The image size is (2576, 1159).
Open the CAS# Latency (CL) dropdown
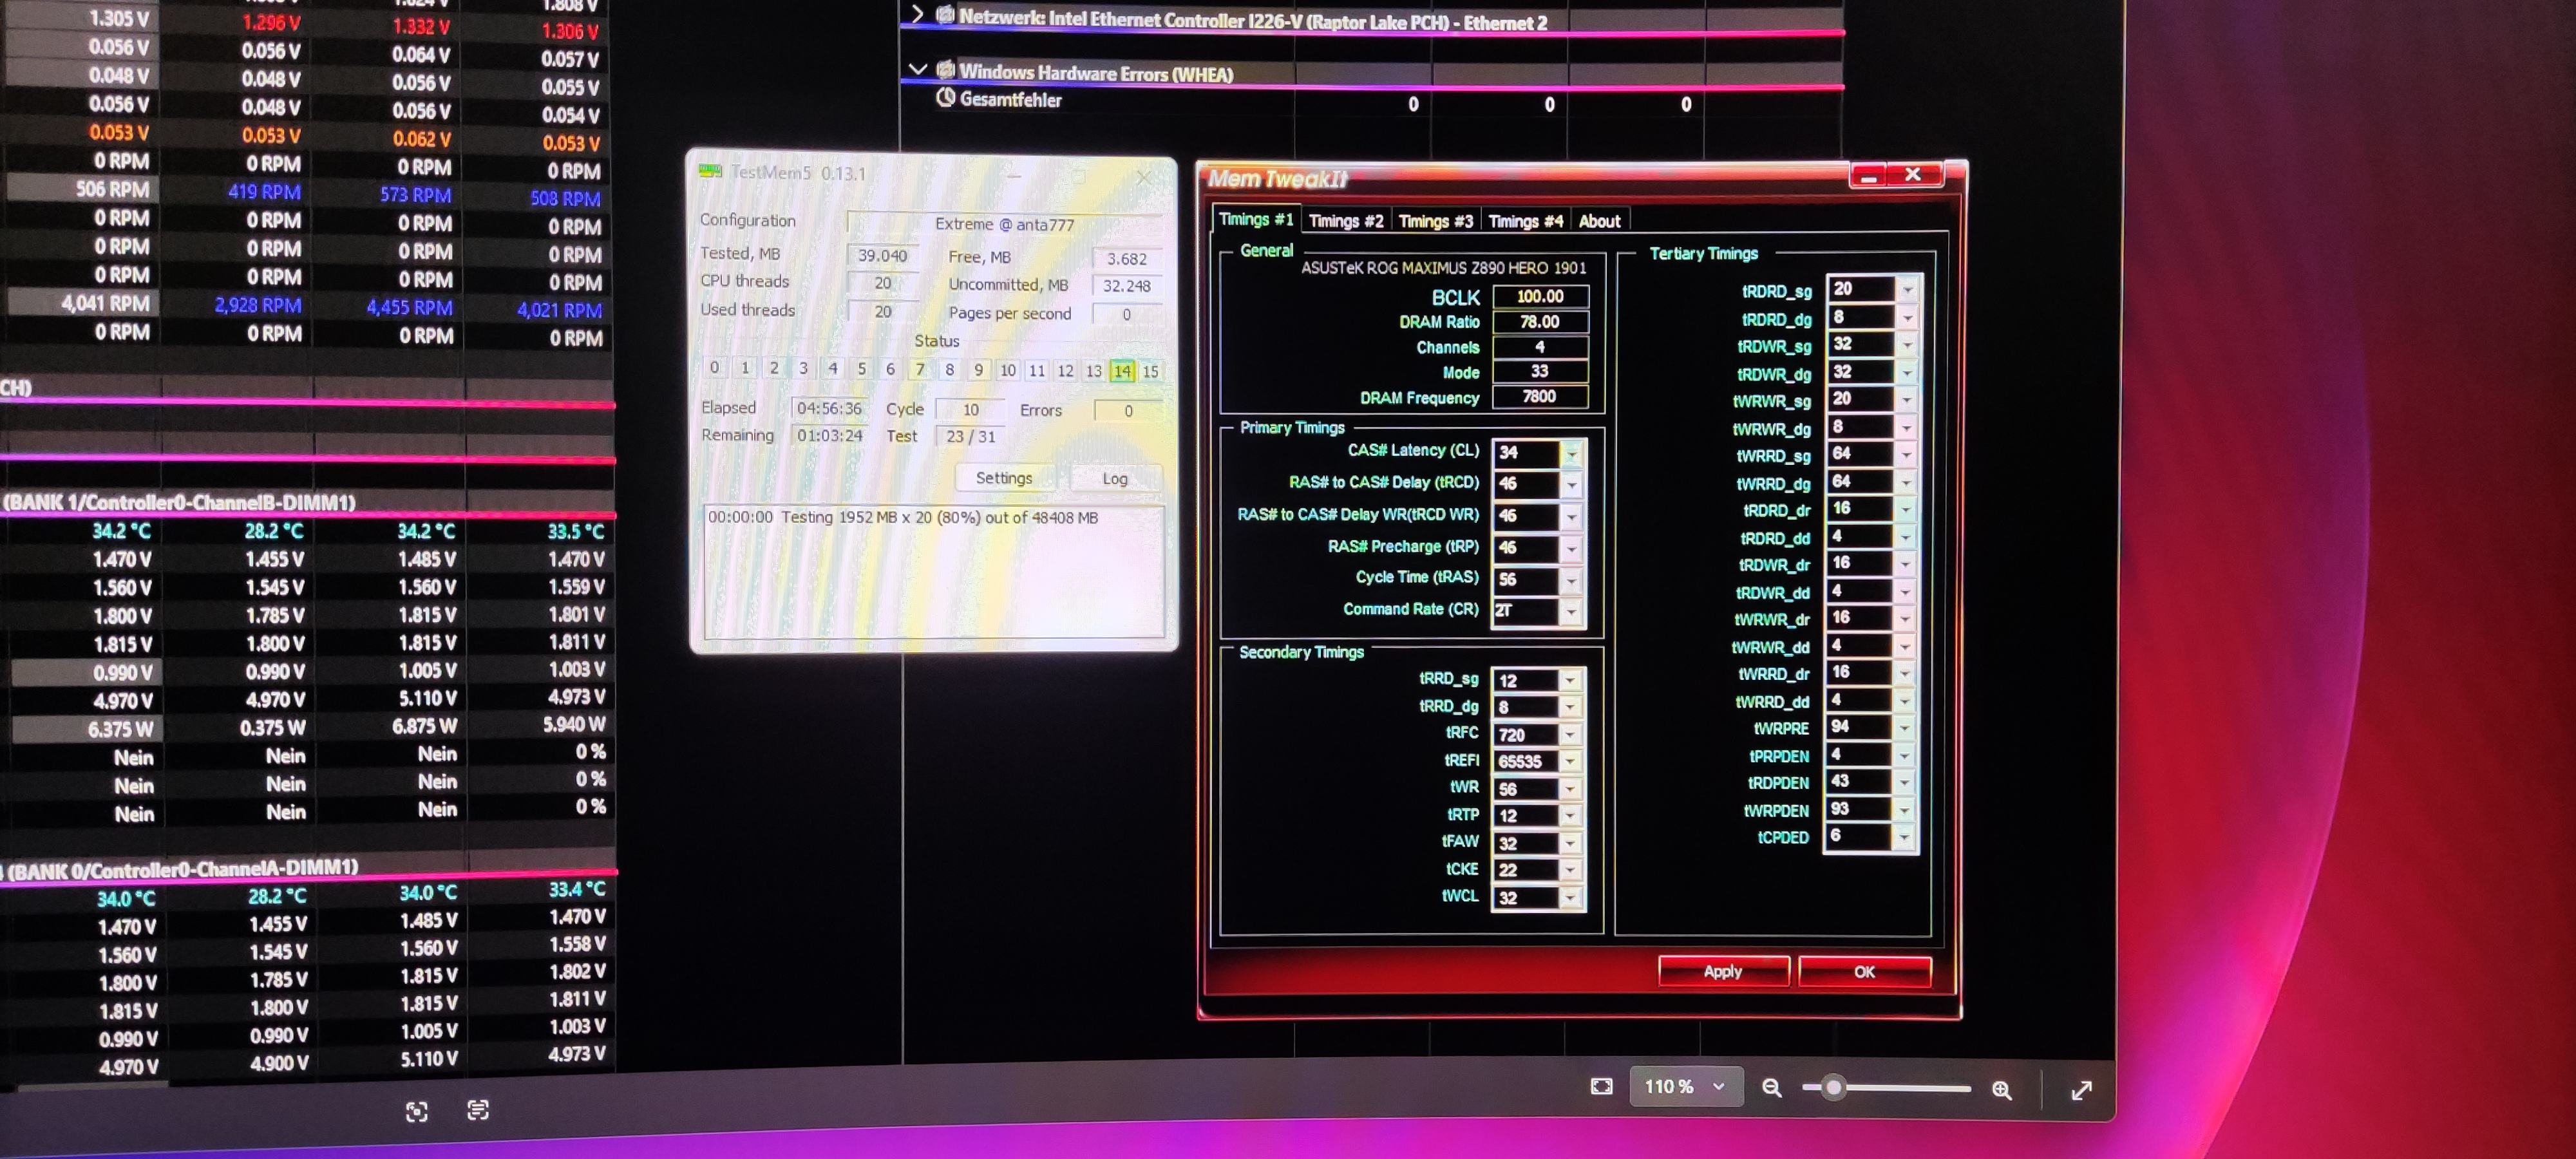click(1571, 453)
